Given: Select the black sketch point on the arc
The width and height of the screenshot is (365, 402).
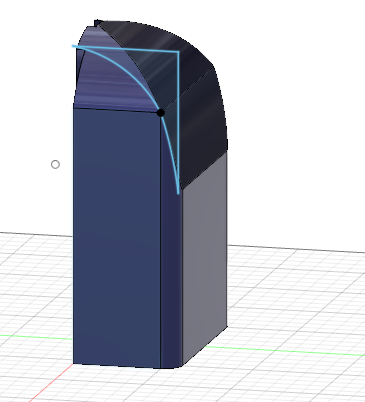Looking at the screenshot, I should point(161,113).
